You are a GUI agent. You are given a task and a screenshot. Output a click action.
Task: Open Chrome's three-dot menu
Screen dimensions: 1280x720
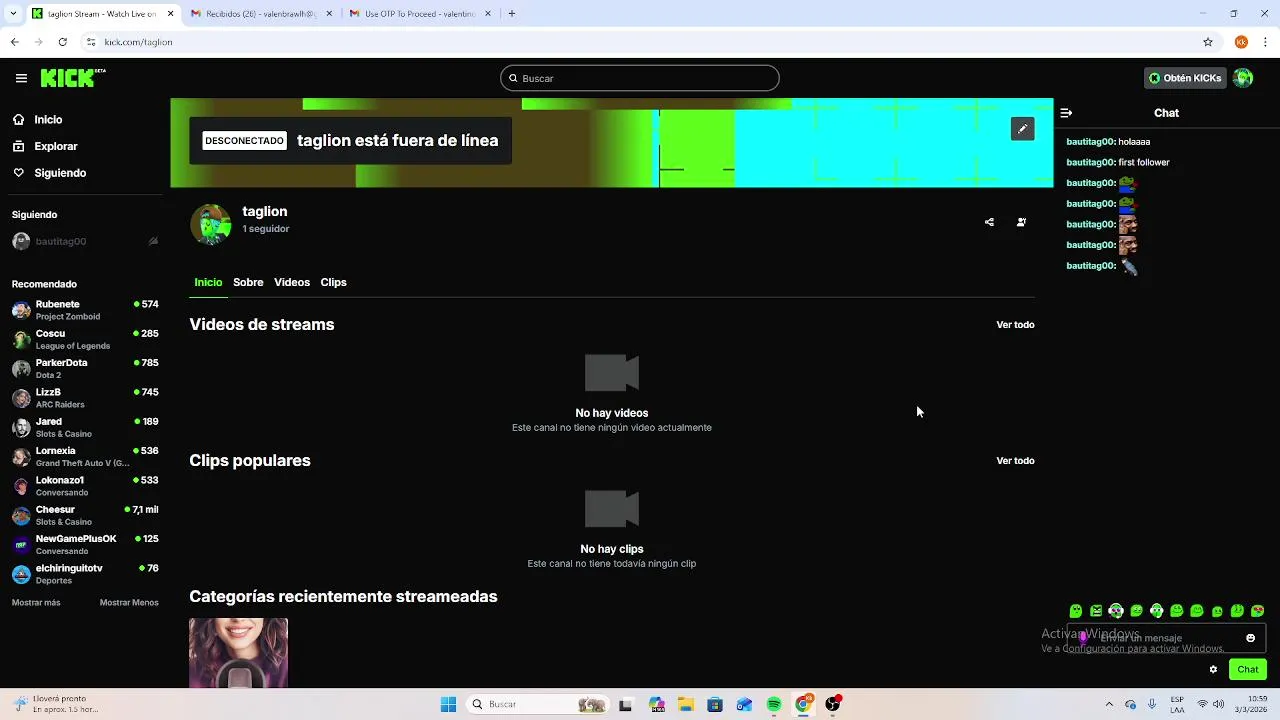[x=1266, y=42]
